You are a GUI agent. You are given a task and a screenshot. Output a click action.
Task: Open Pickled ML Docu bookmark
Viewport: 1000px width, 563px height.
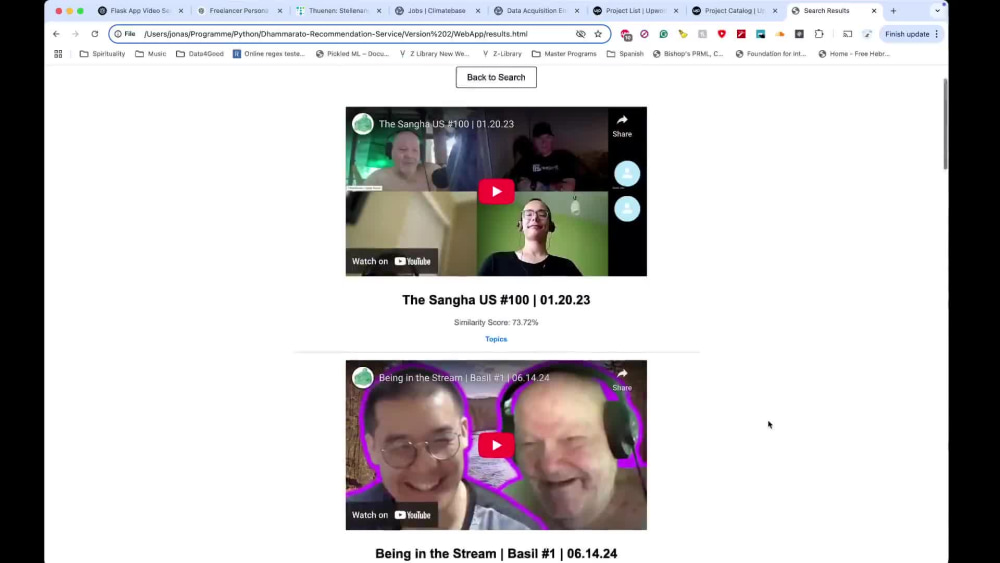tap(352, 54)
